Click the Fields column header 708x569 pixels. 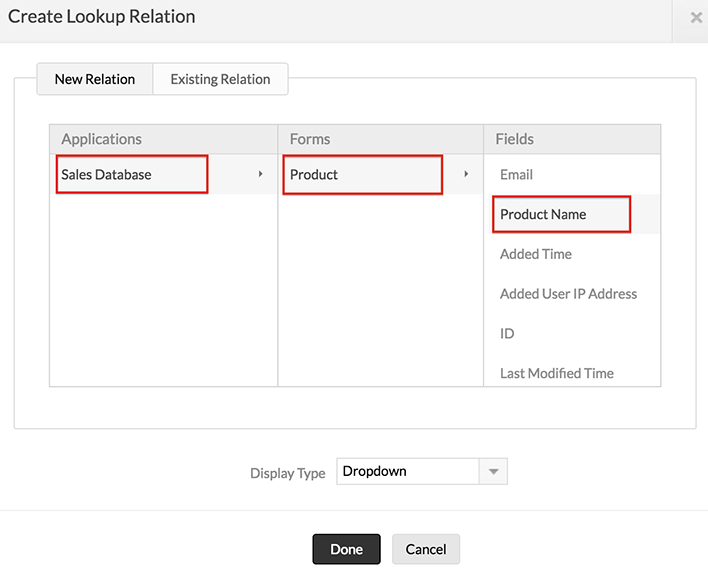pyautogui.click(x=515, y=139)
